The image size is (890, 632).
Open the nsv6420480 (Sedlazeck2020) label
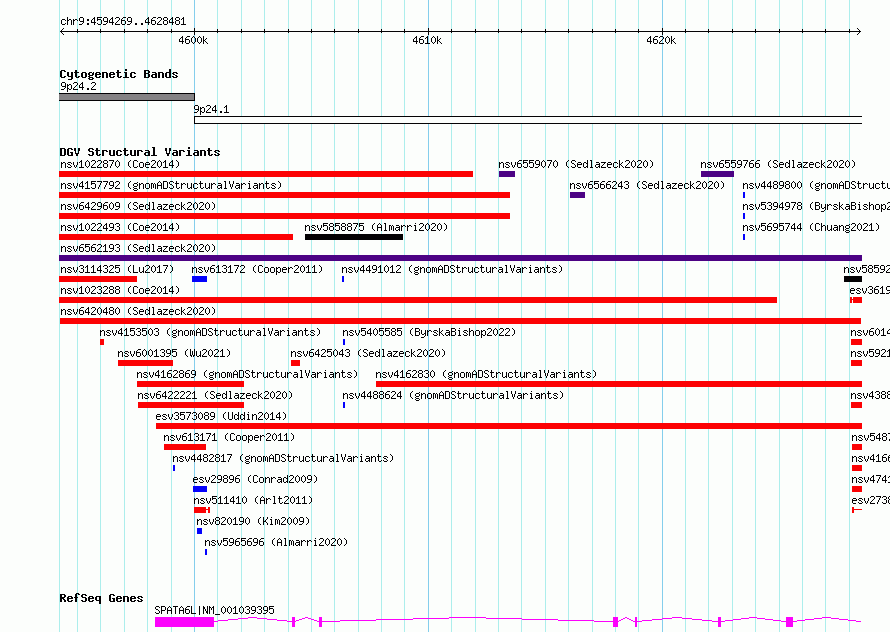pyautogui.click(x=138, y=311)
